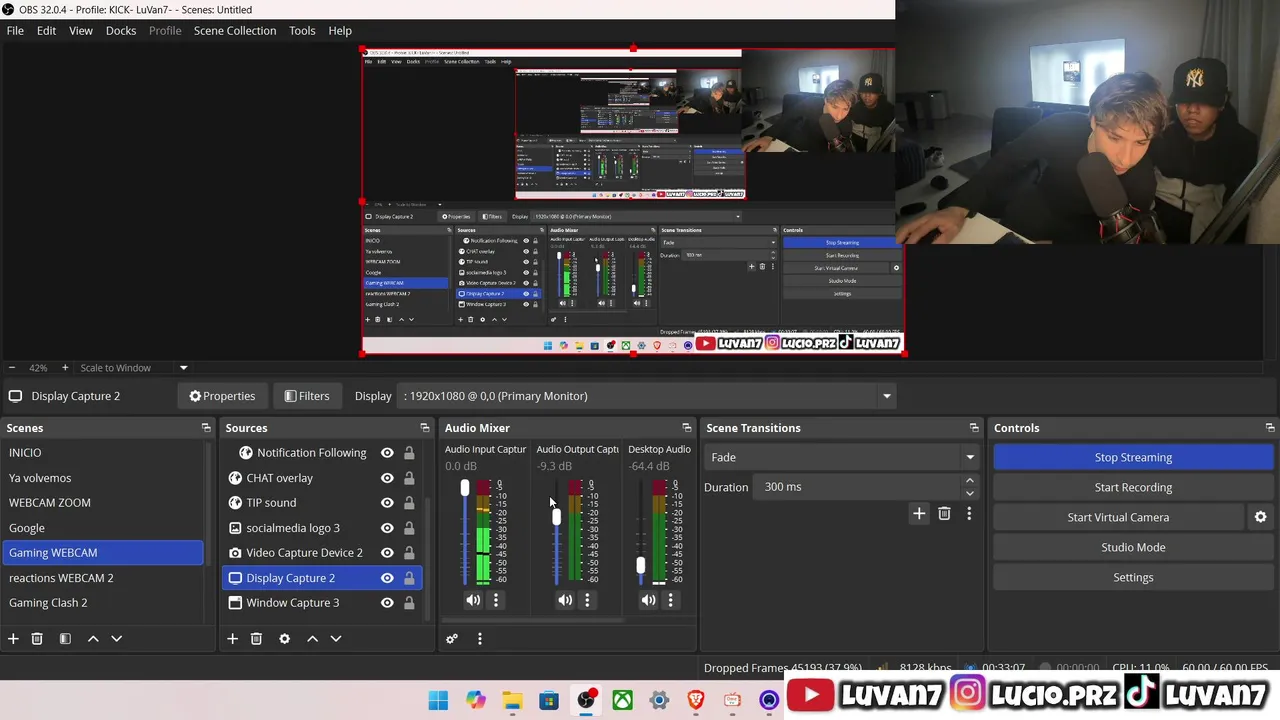This screenshot has height=720, width=1280.
Task: Open Audio Mixer bottom options menu dots
Action: pos(479,638)
